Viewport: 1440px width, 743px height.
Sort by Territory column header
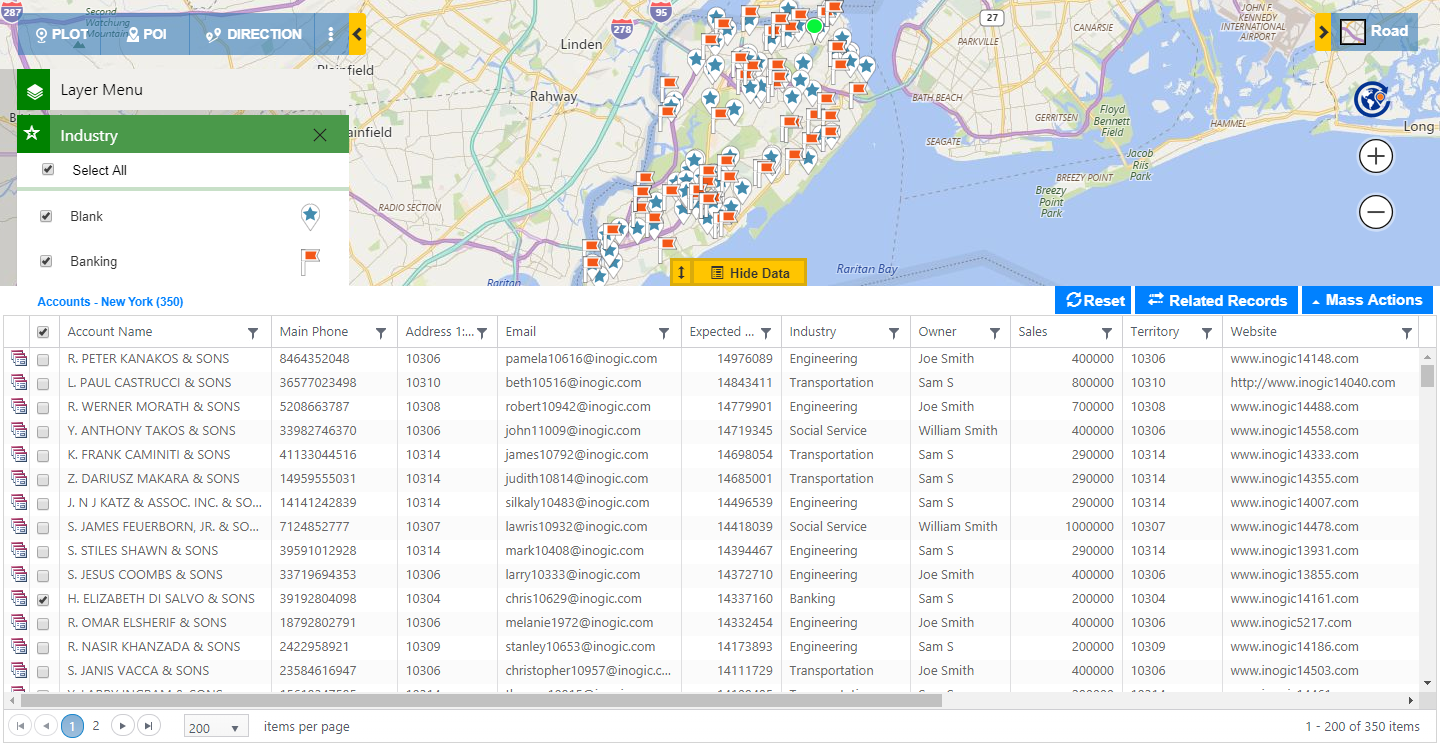click(x=1155, y=332)
